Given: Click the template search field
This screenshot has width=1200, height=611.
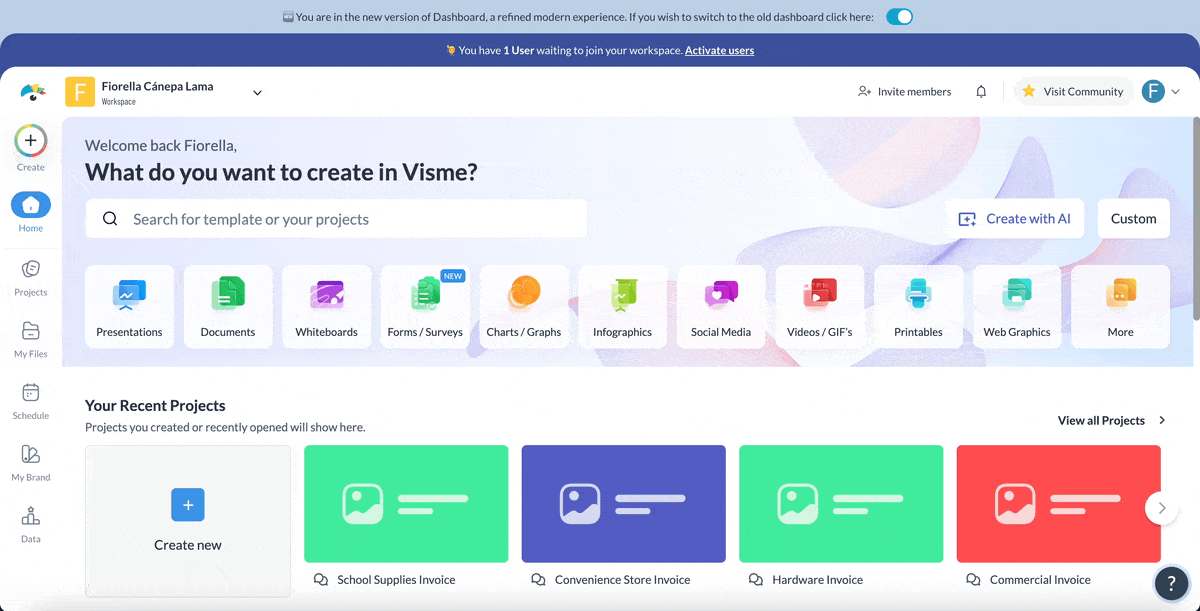Looking at the screenshot, I should [x=336, y=218].
